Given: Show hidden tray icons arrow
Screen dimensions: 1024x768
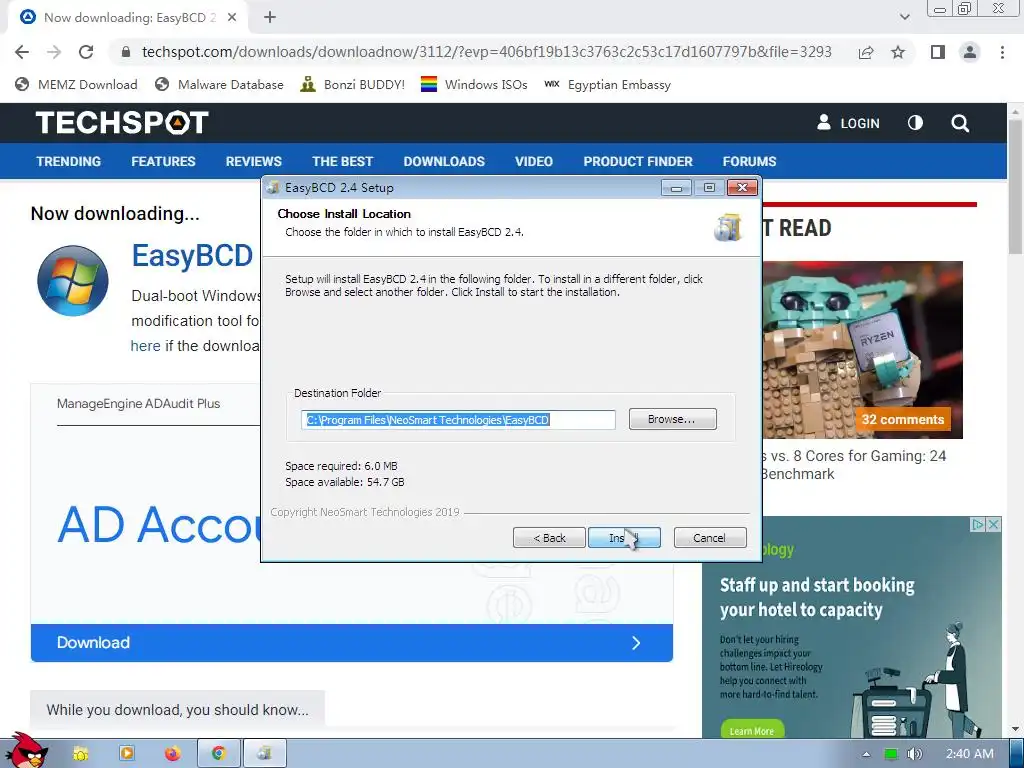Looking at the screenshot, I should (x=867, y=754).
